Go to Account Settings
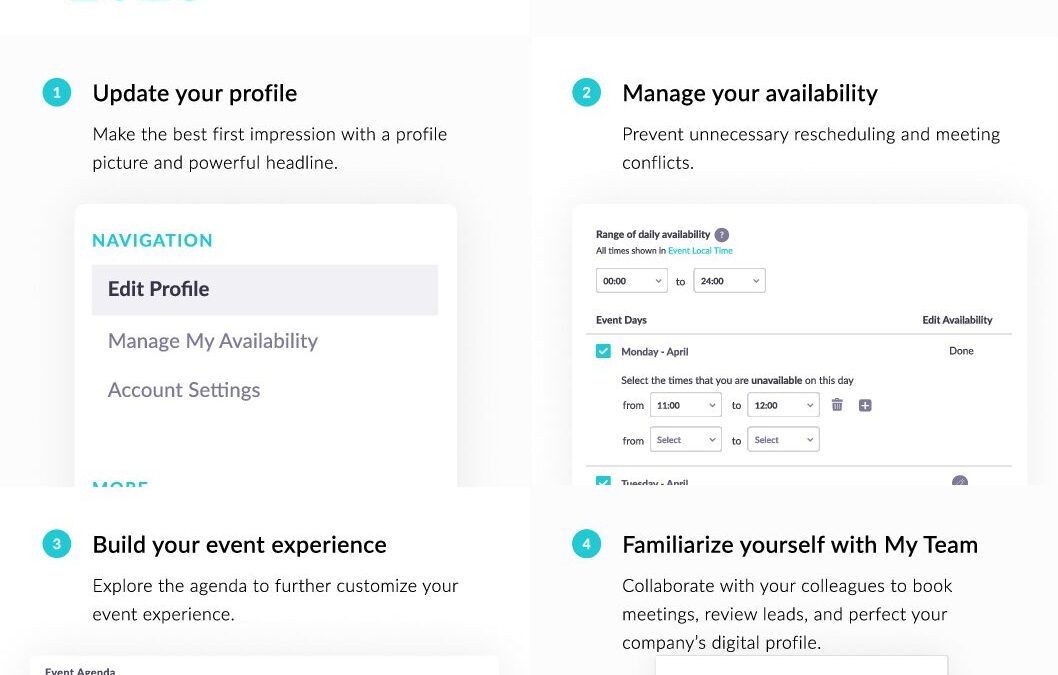 (x=184, y=390)
